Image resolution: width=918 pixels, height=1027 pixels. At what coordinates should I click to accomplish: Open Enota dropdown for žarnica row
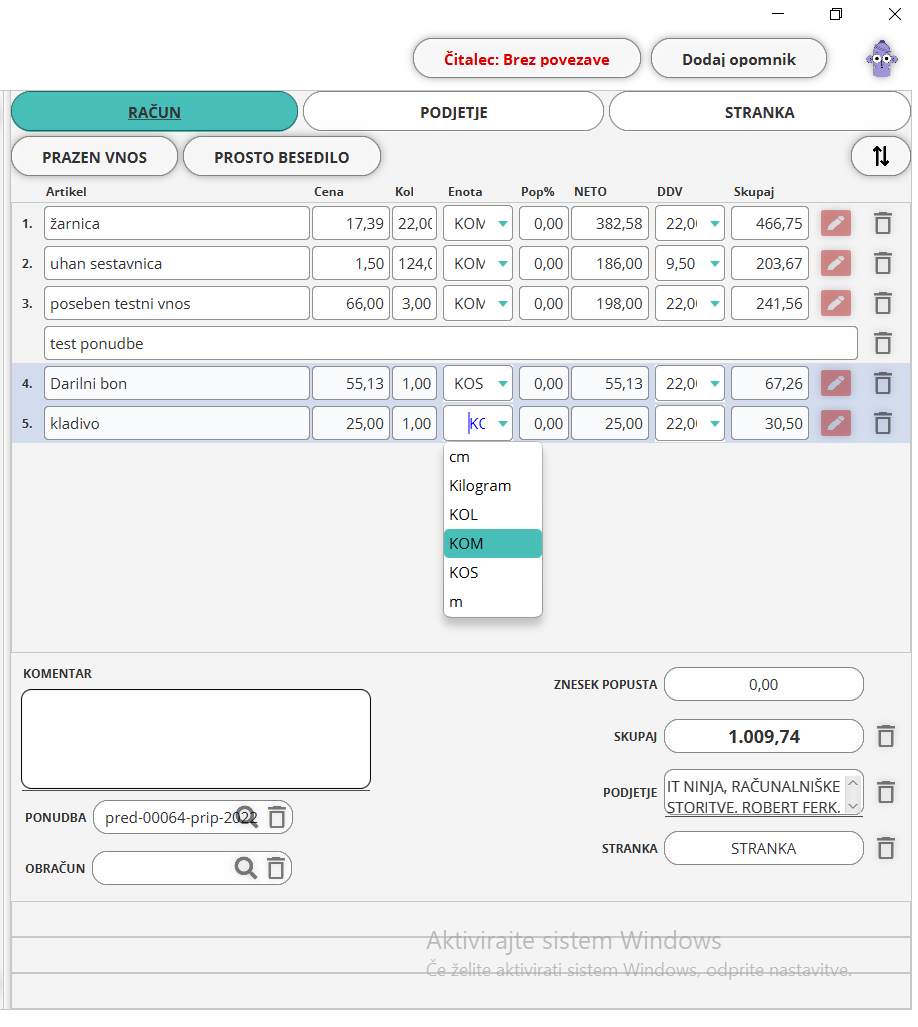502,223
